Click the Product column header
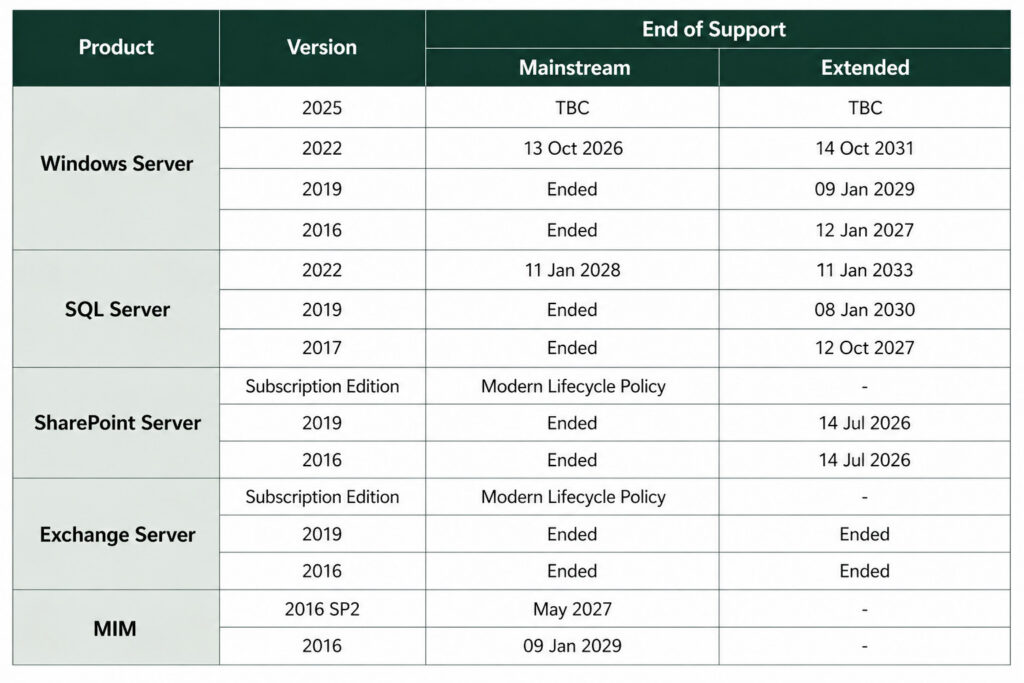 click(116, 48)
